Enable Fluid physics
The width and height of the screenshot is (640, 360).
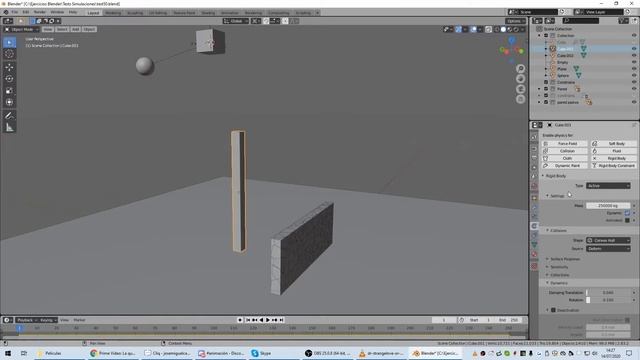click(x=613, y=151)
